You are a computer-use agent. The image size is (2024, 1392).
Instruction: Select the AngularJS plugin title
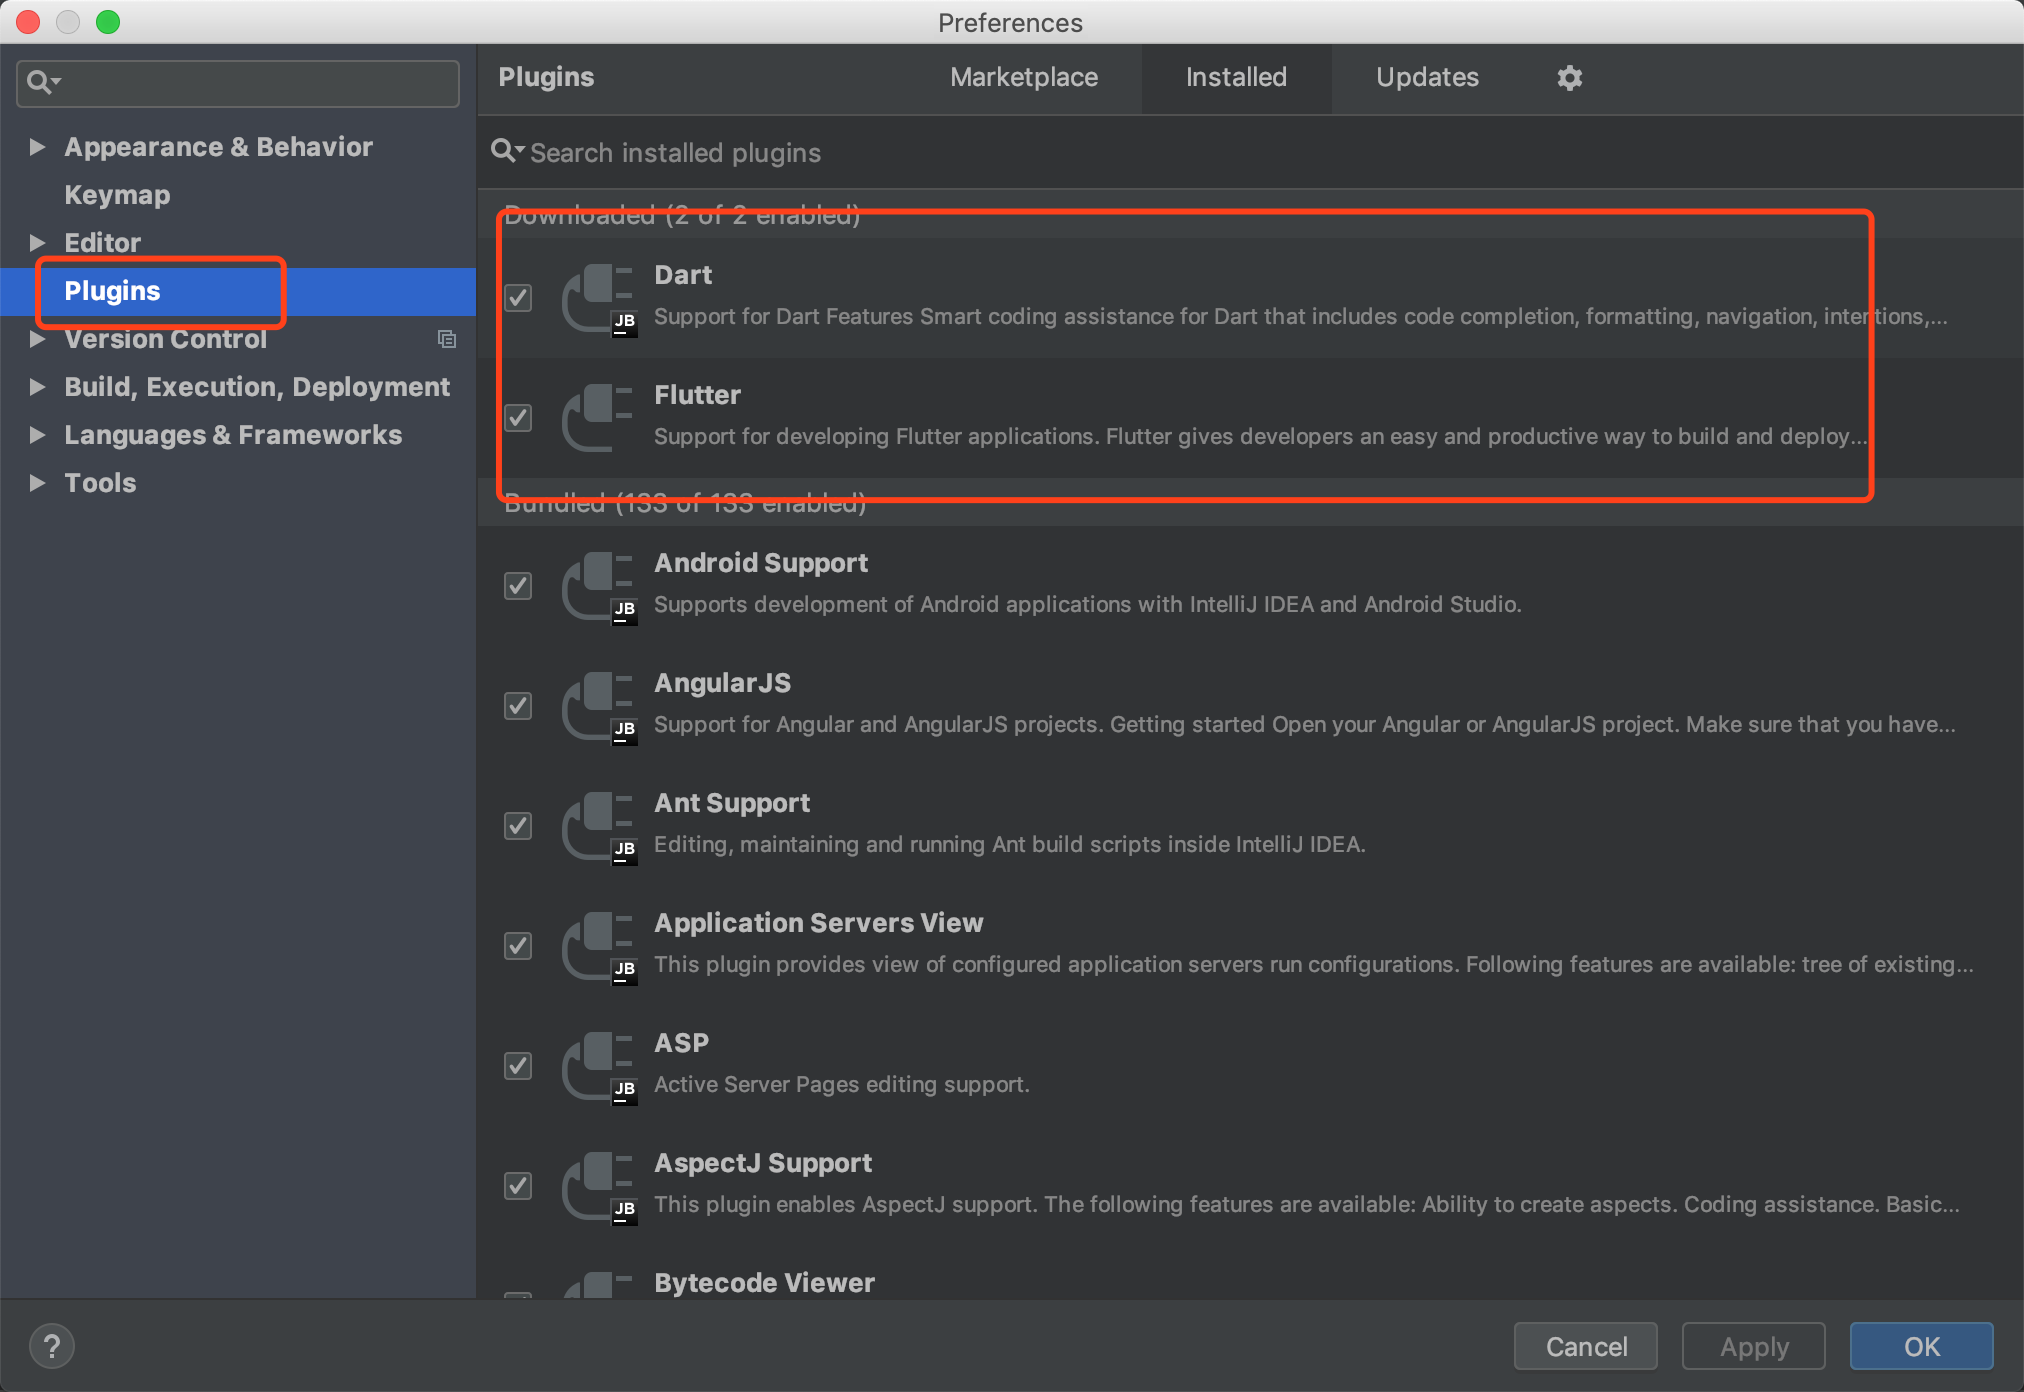pyautogui.click(x=722, y=683)
